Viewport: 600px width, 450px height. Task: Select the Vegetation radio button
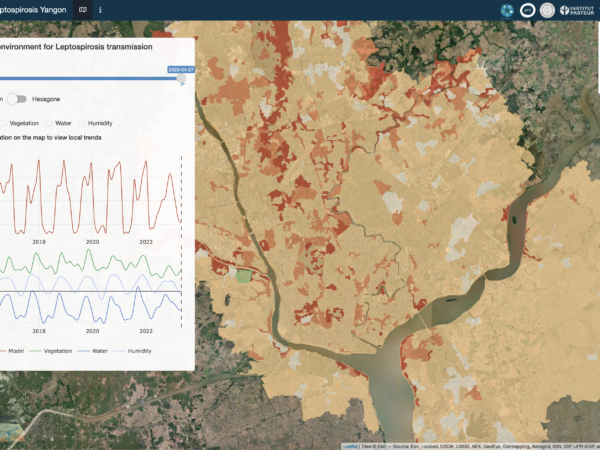(3, 123)
